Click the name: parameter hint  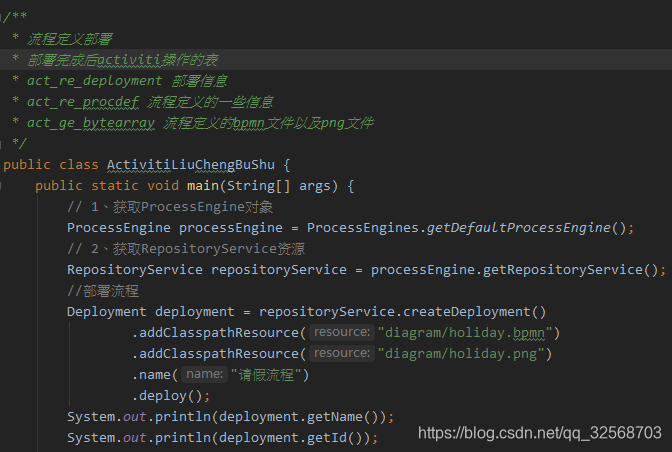point(204,374)
